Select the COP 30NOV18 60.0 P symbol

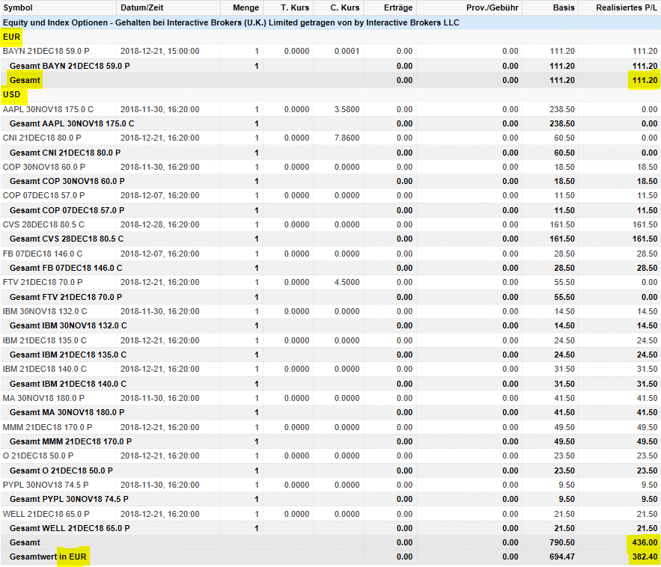(44, 167)
